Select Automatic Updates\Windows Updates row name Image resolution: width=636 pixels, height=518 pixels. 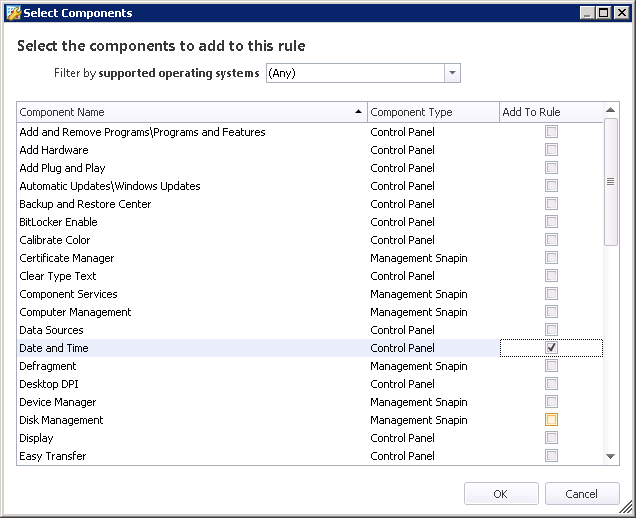(110, 186)
